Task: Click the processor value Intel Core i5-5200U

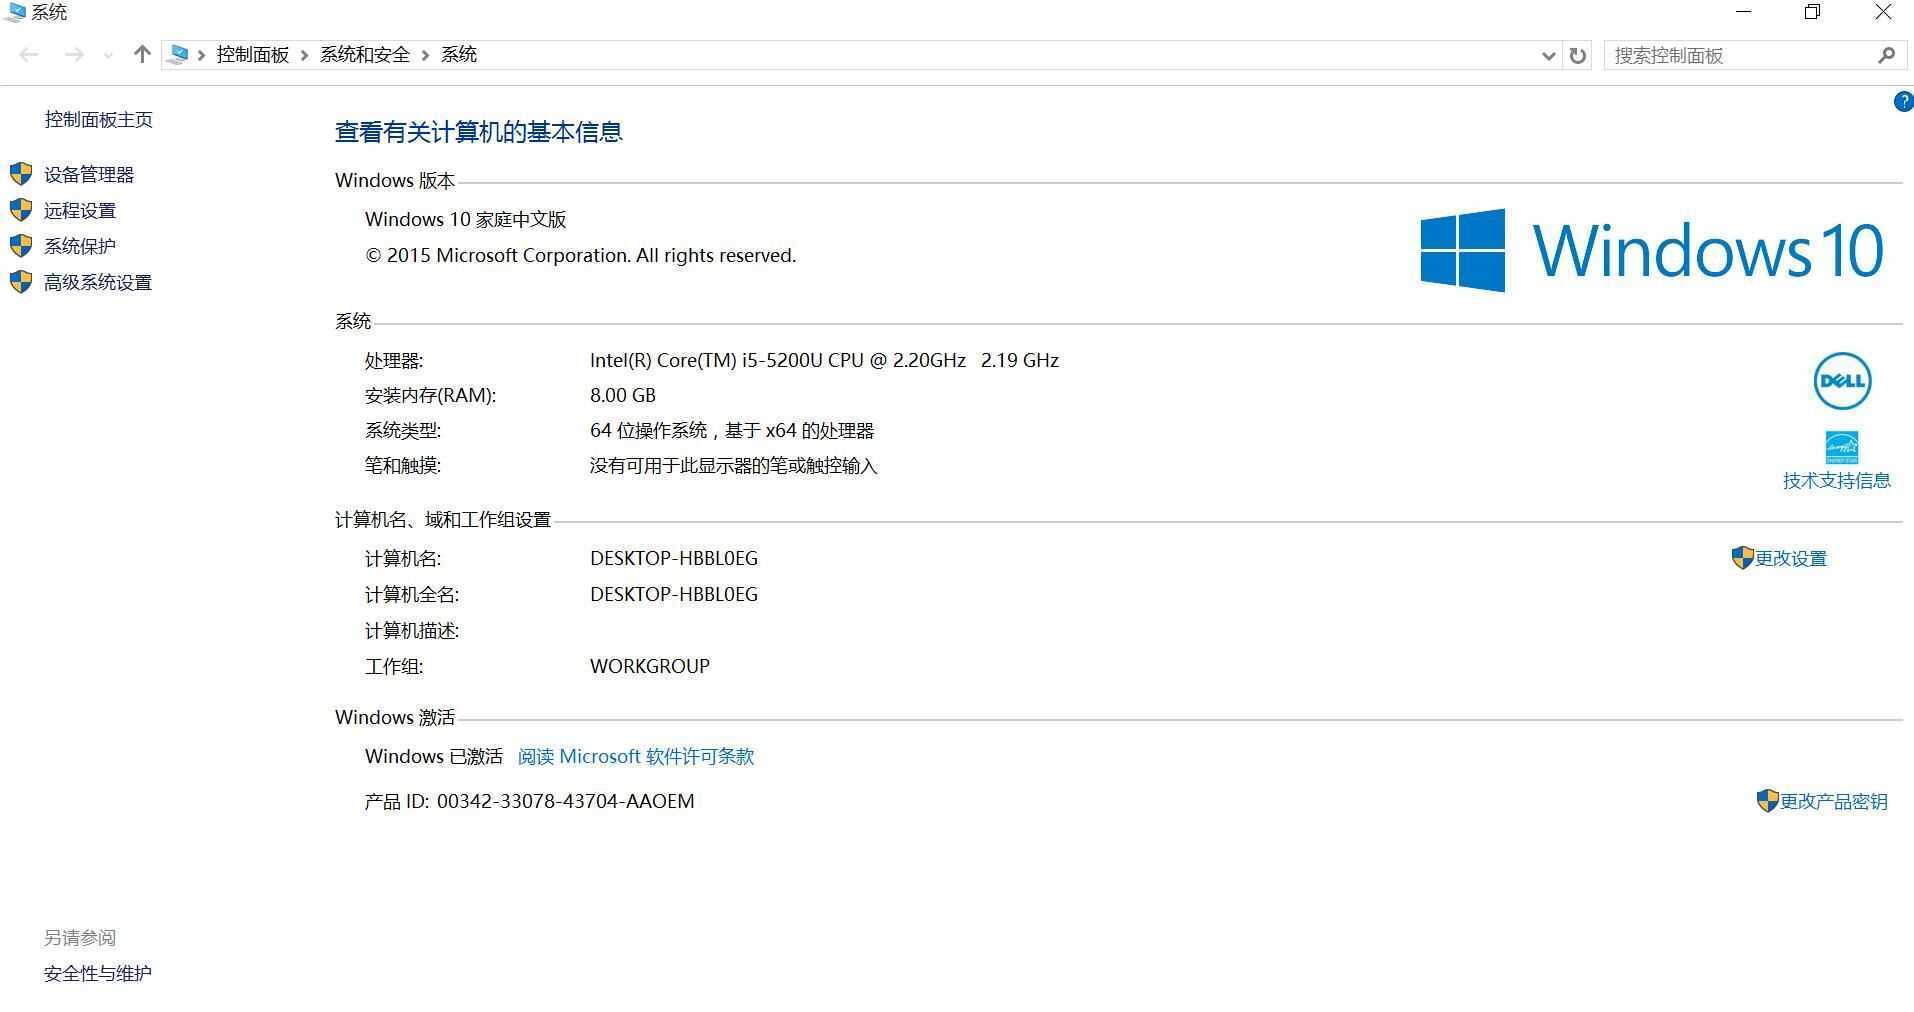Action: click(x=824, y=361)
